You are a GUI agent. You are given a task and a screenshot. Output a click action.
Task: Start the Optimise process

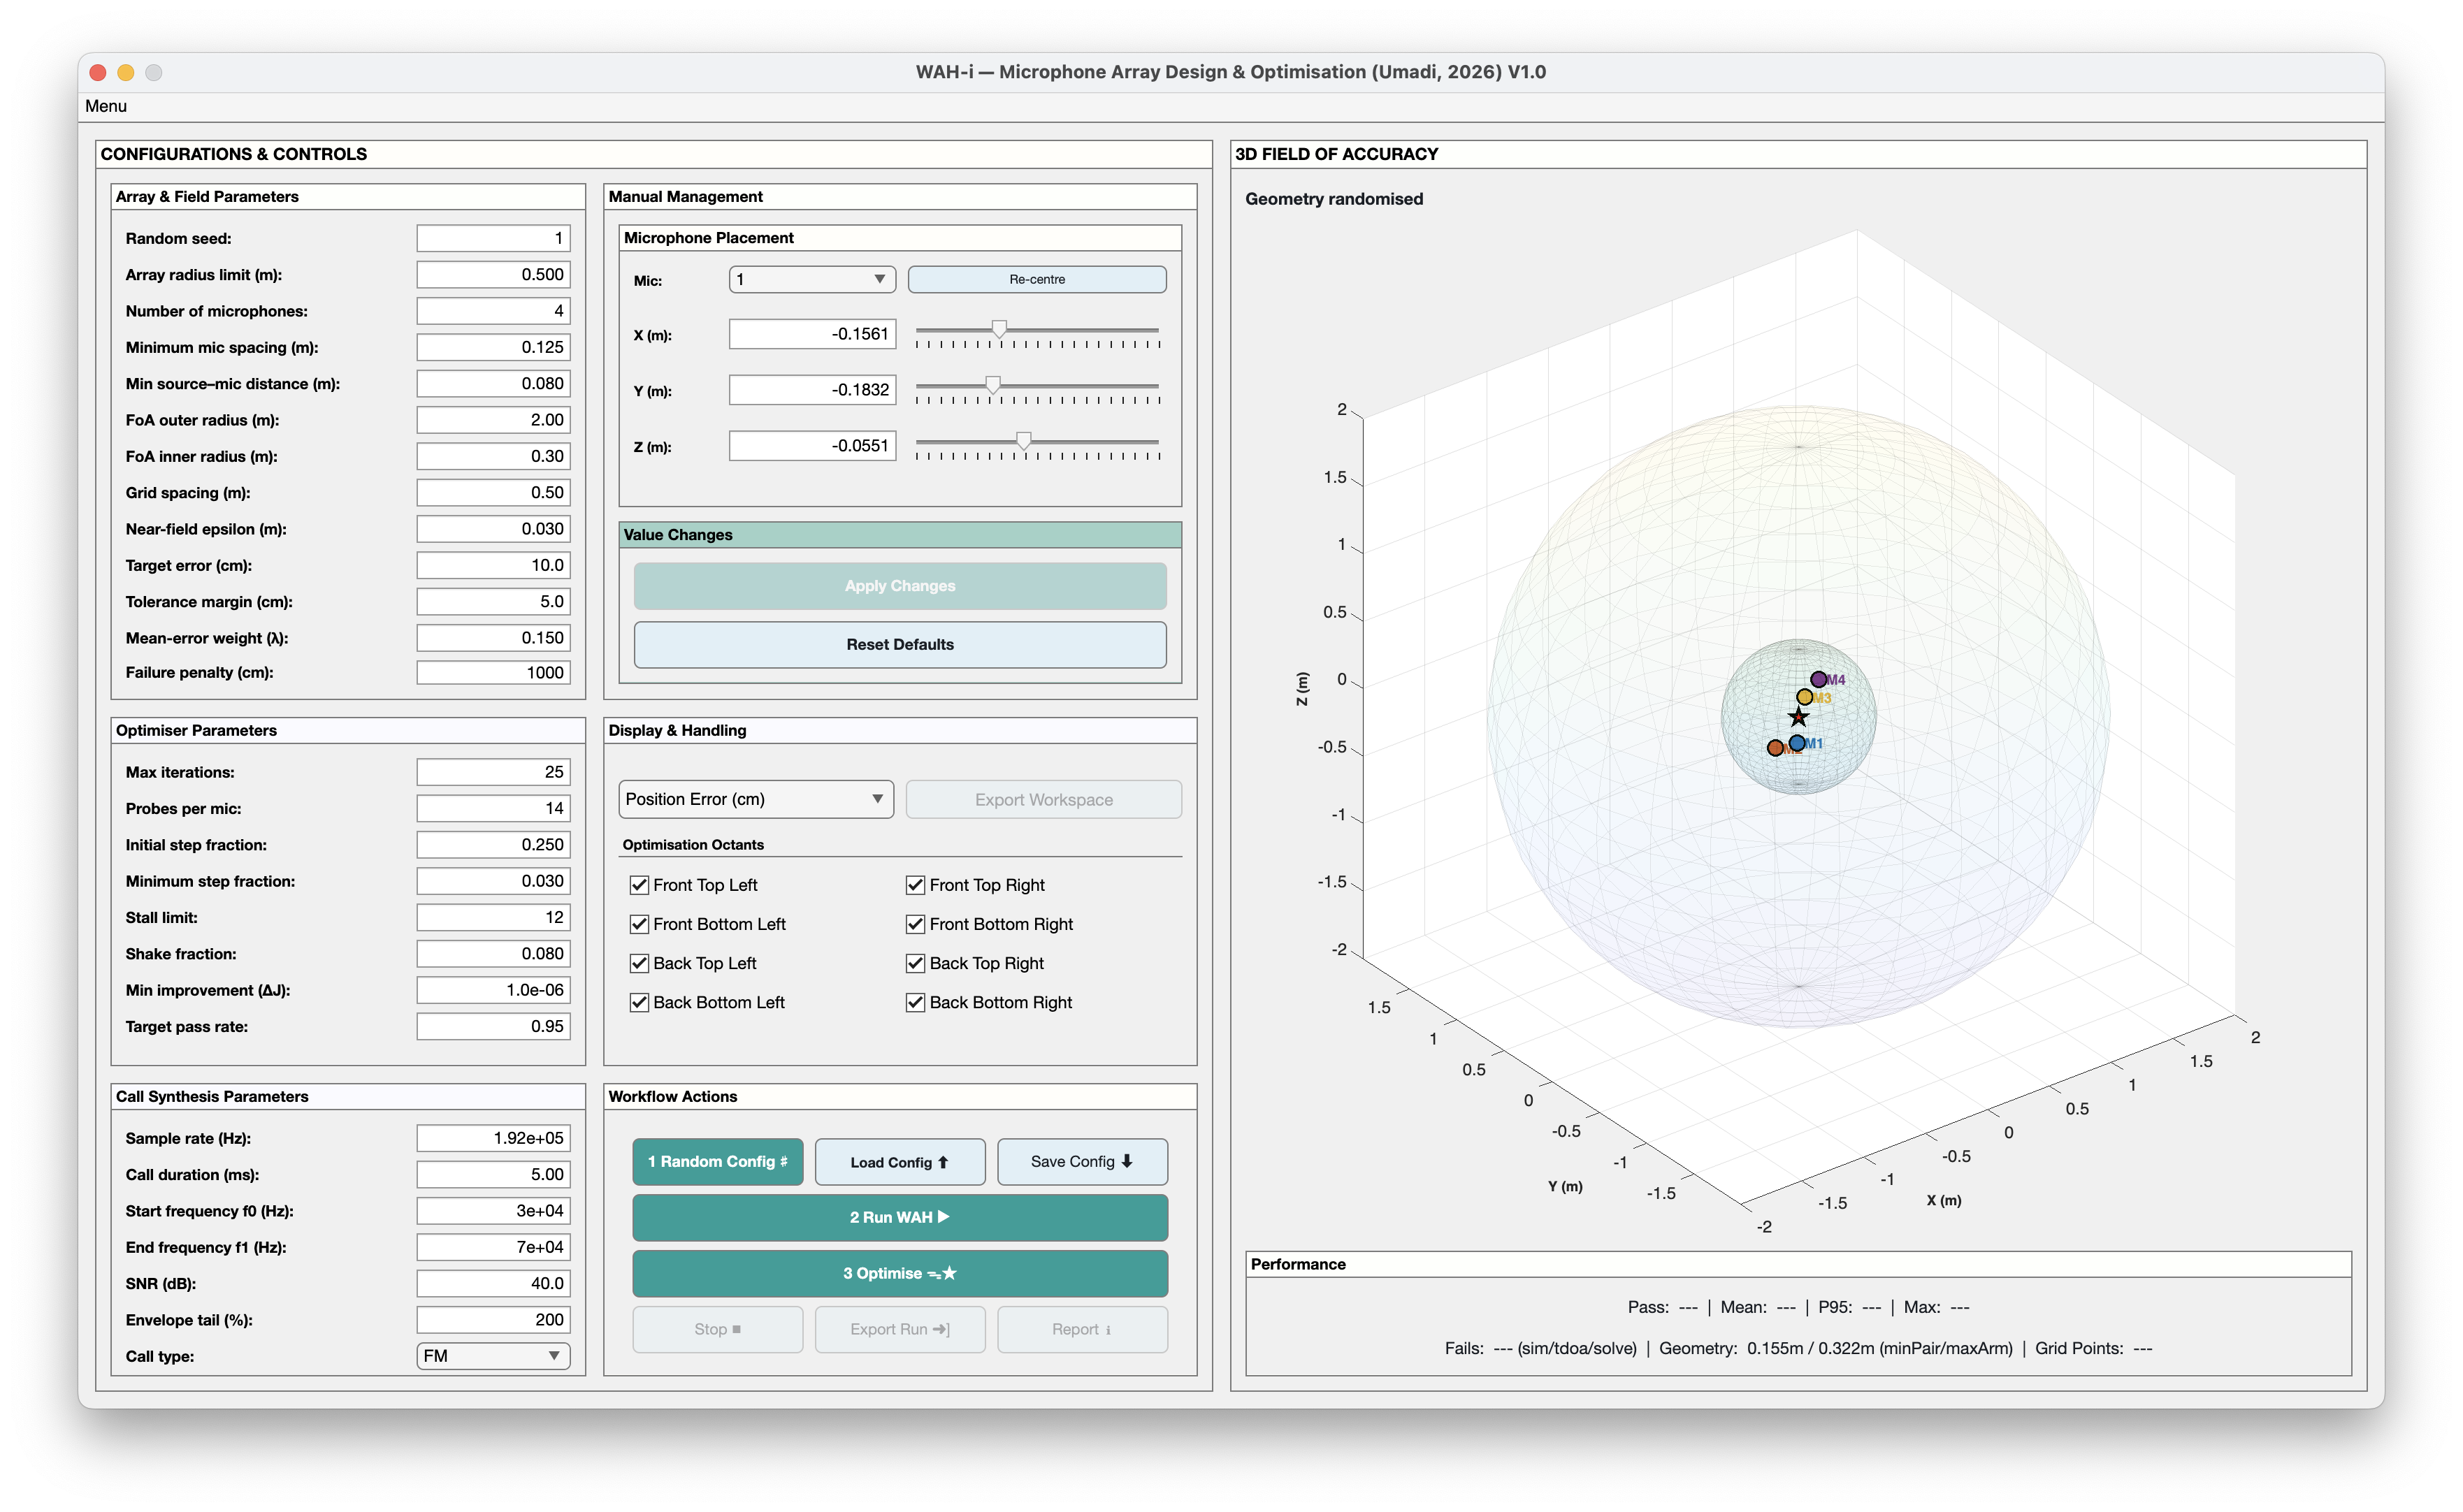click(898, 1273)
